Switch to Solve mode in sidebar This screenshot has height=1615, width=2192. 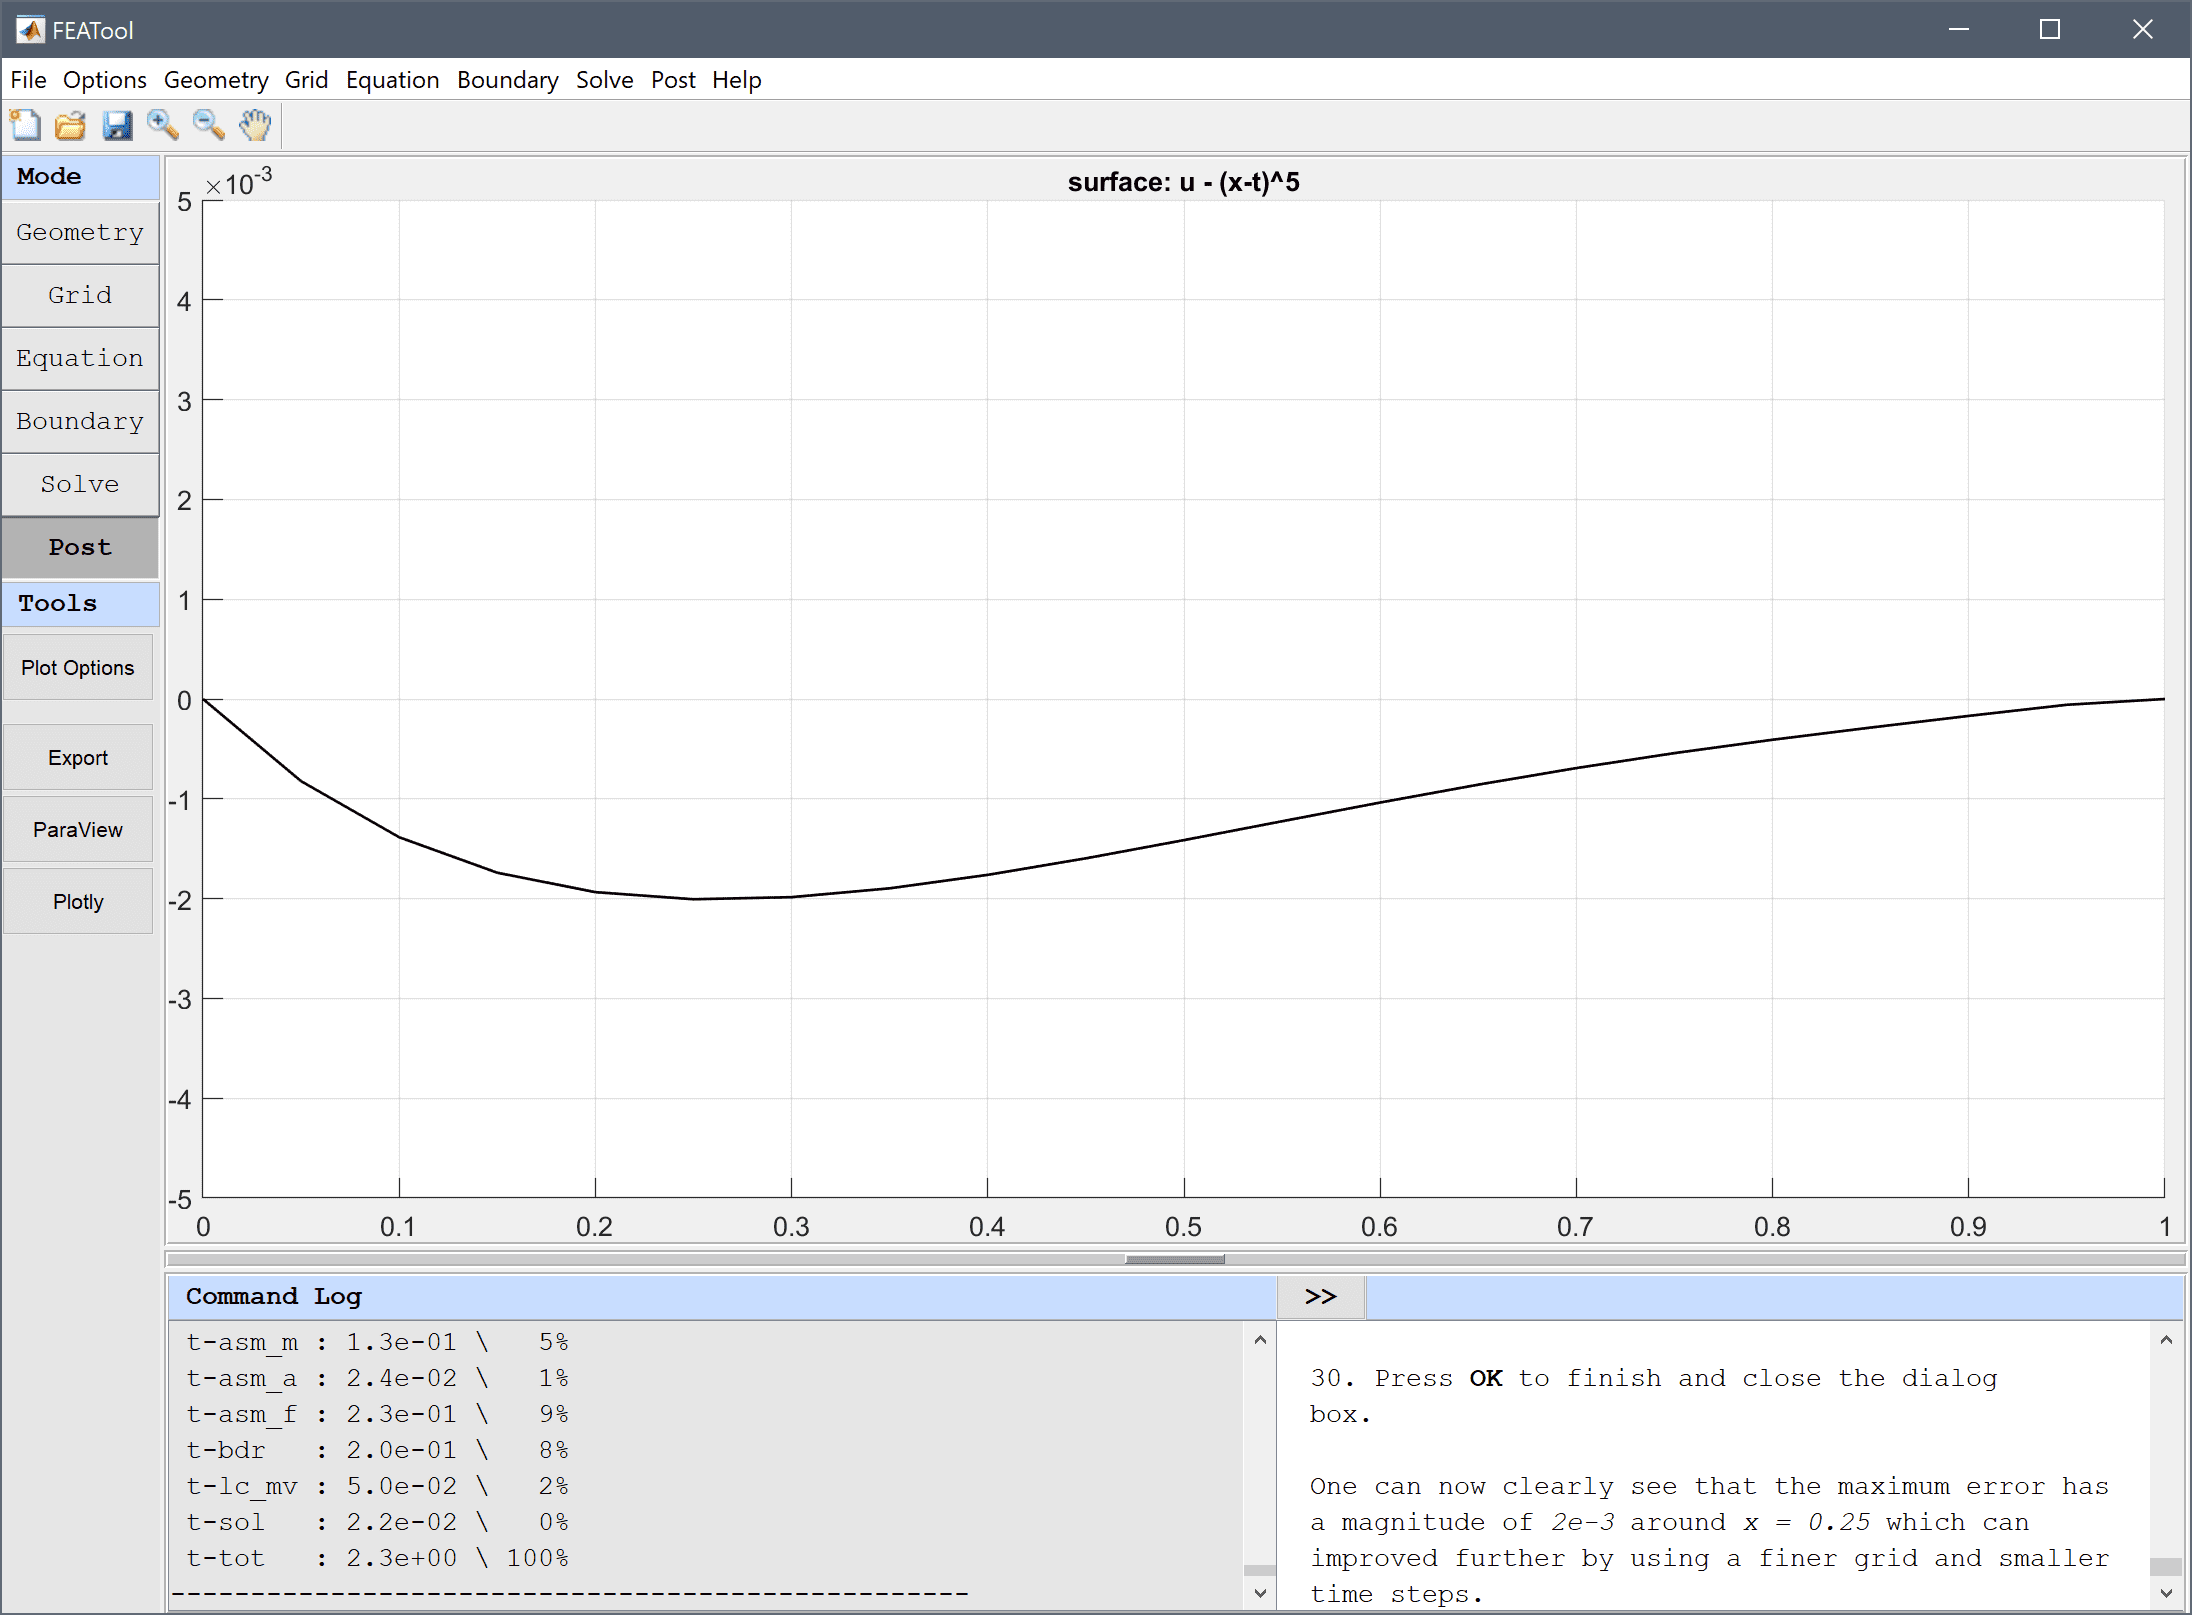(80, 485)
